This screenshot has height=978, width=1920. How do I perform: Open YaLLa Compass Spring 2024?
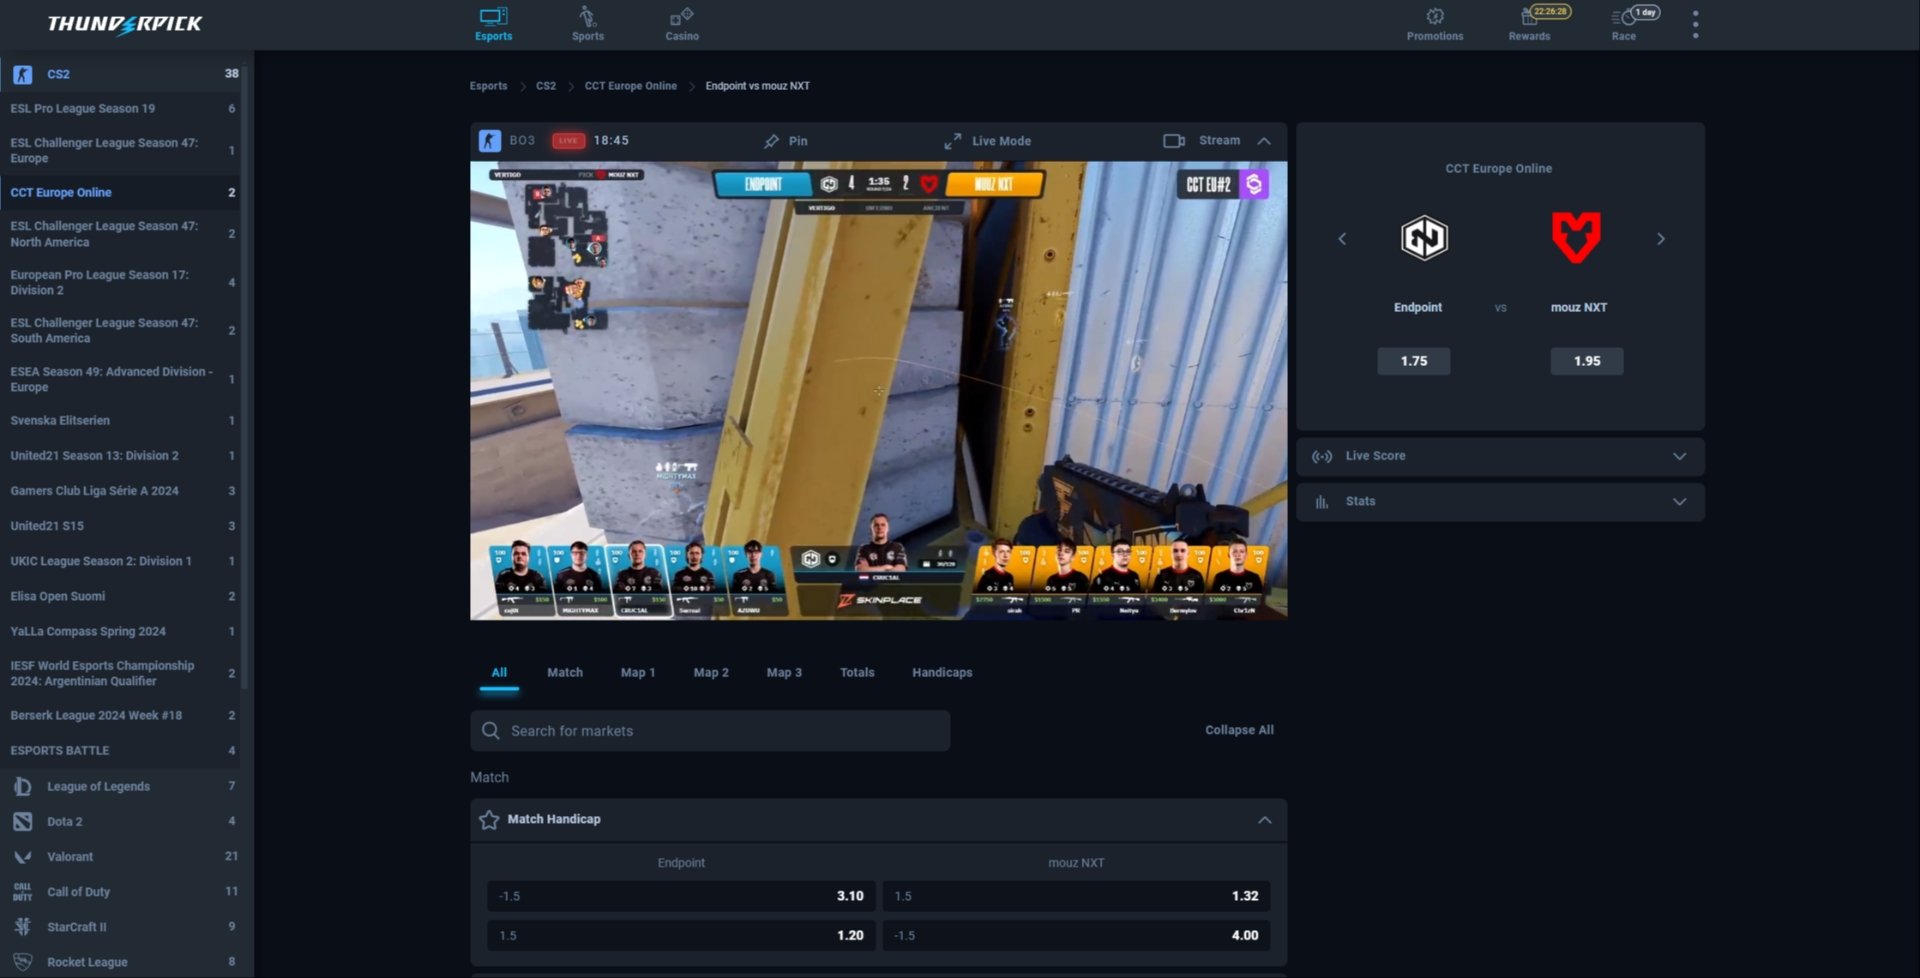[x=120, y=631]
